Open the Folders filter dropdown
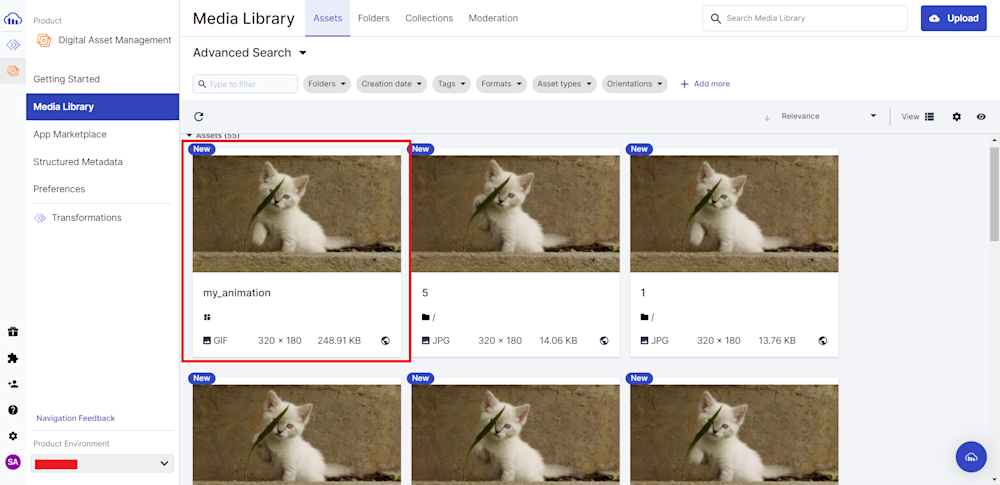 click(327, 84)
